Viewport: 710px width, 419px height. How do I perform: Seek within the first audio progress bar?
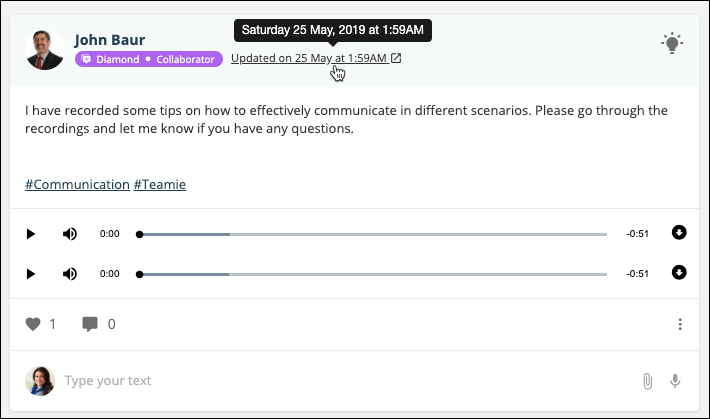tap(371, 234)
